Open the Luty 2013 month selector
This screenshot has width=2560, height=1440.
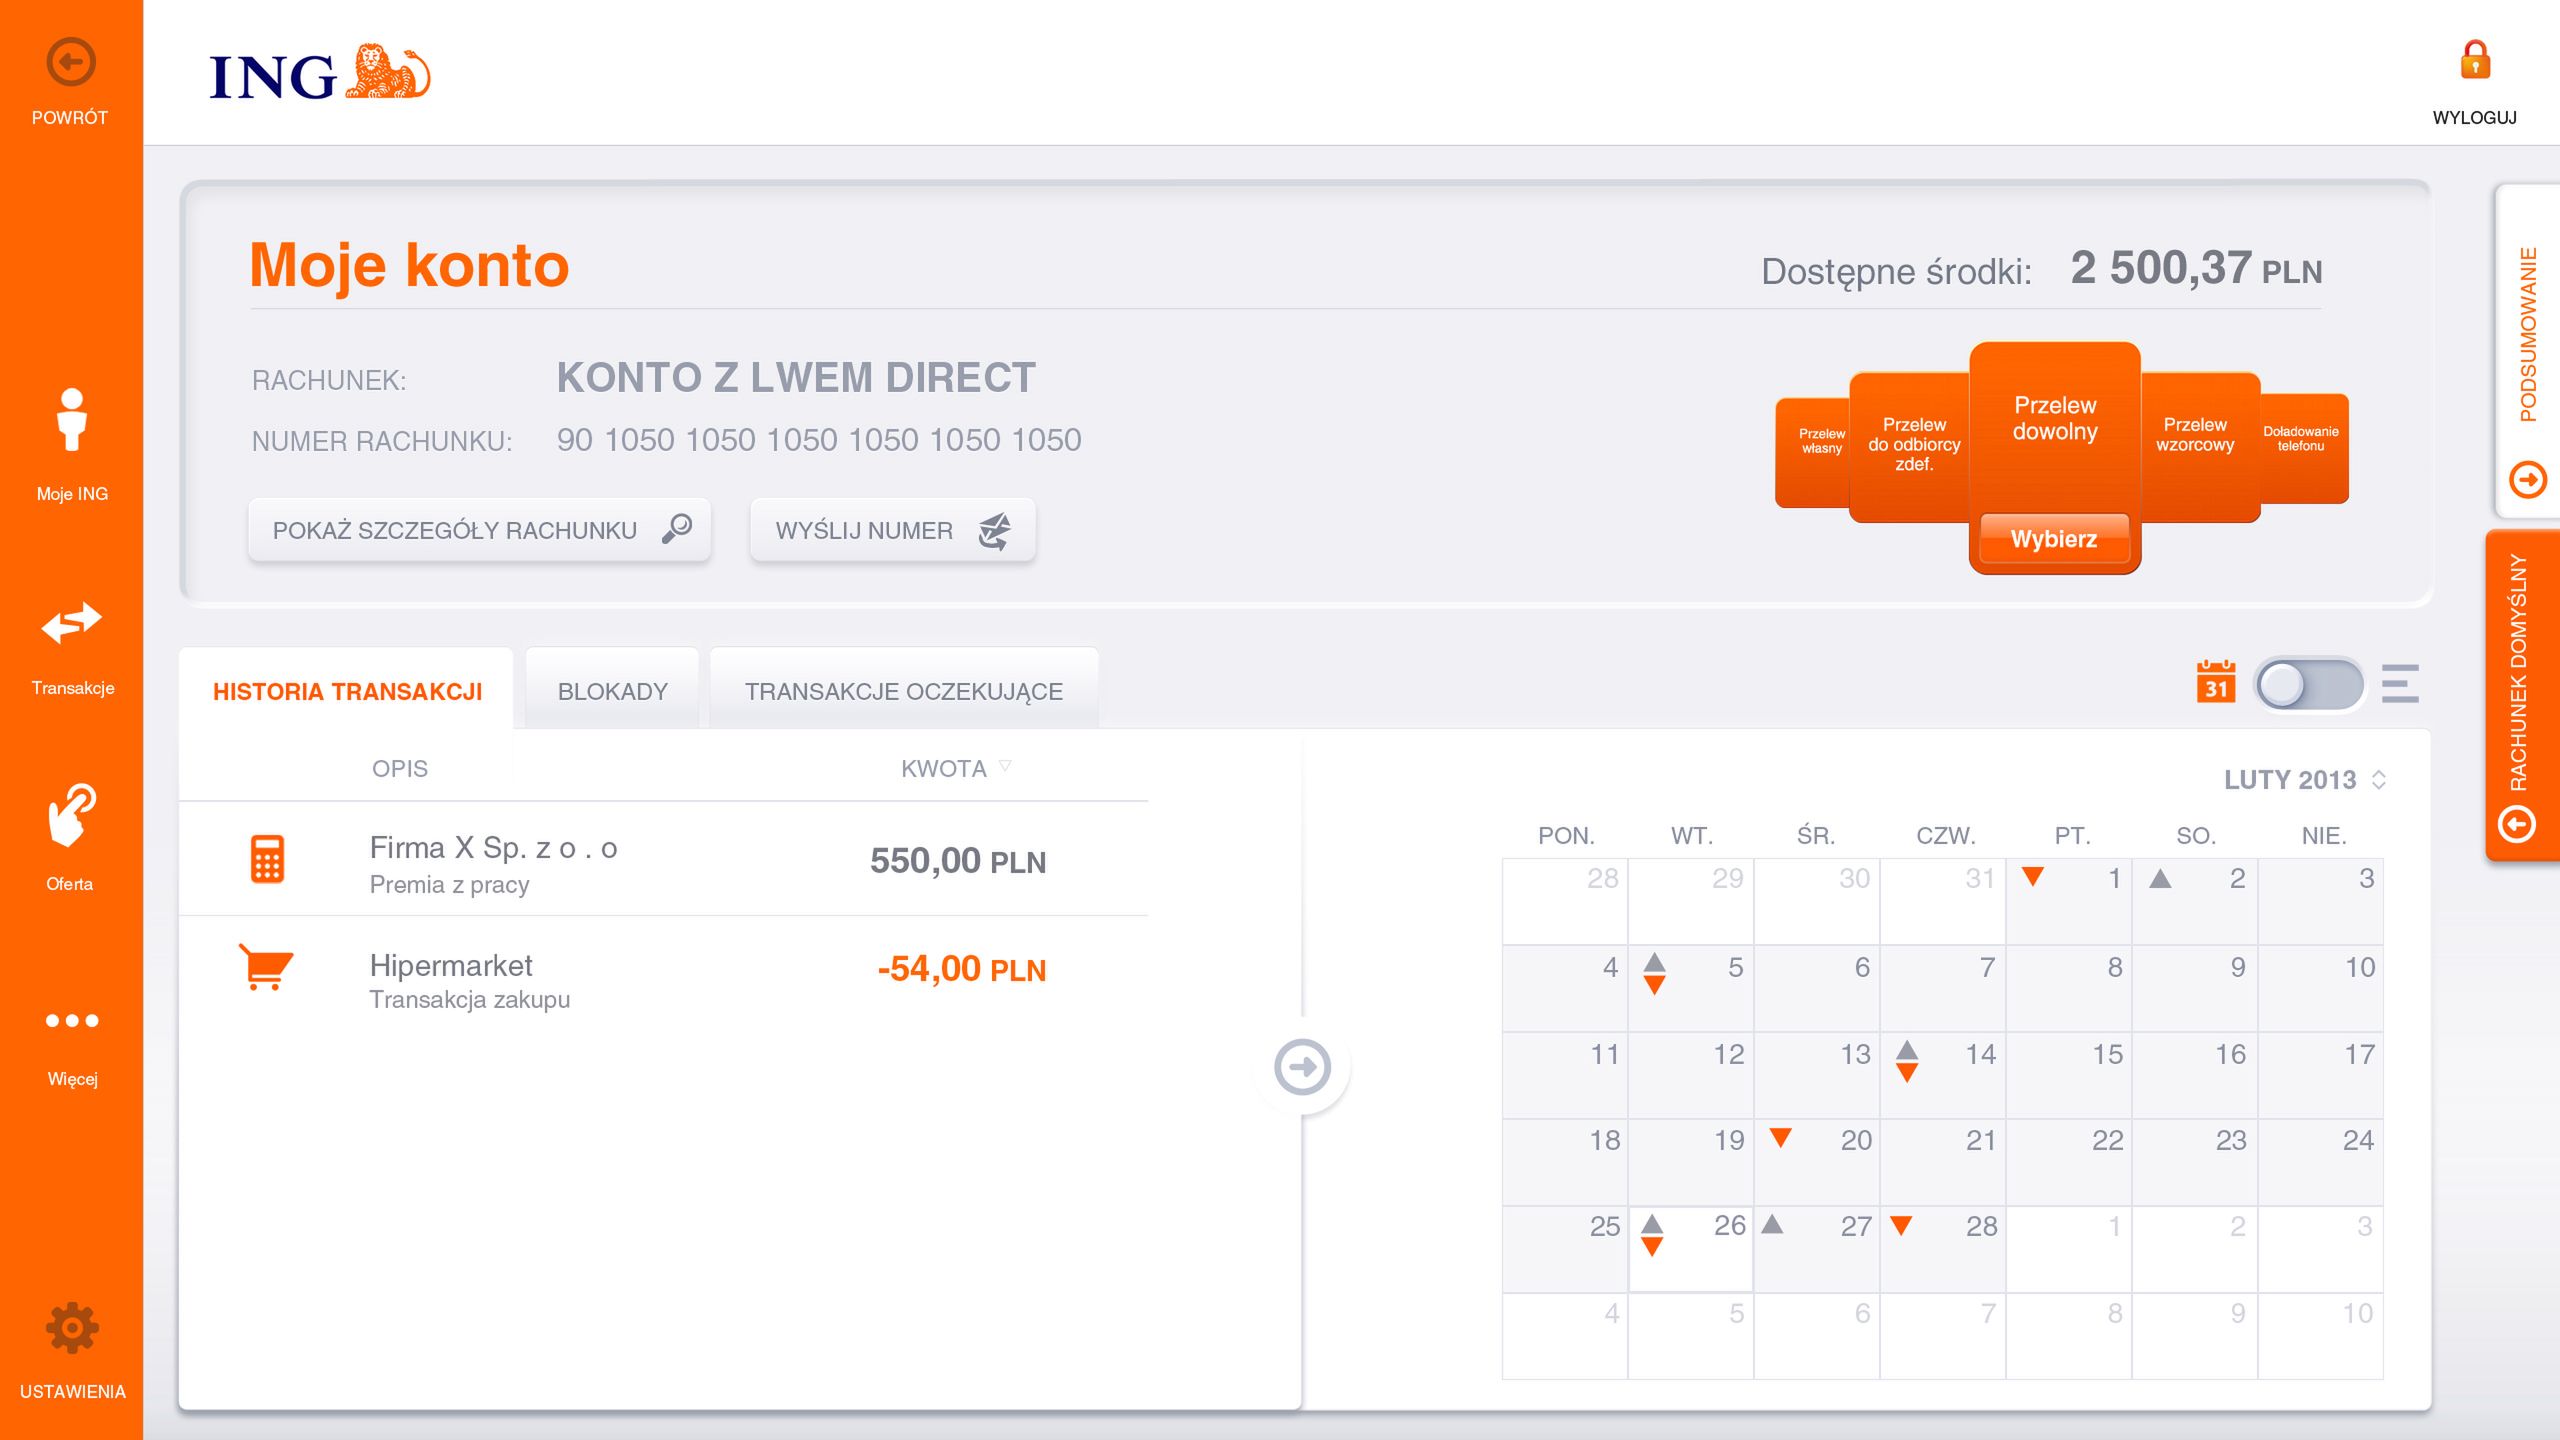click(2302, 779)
